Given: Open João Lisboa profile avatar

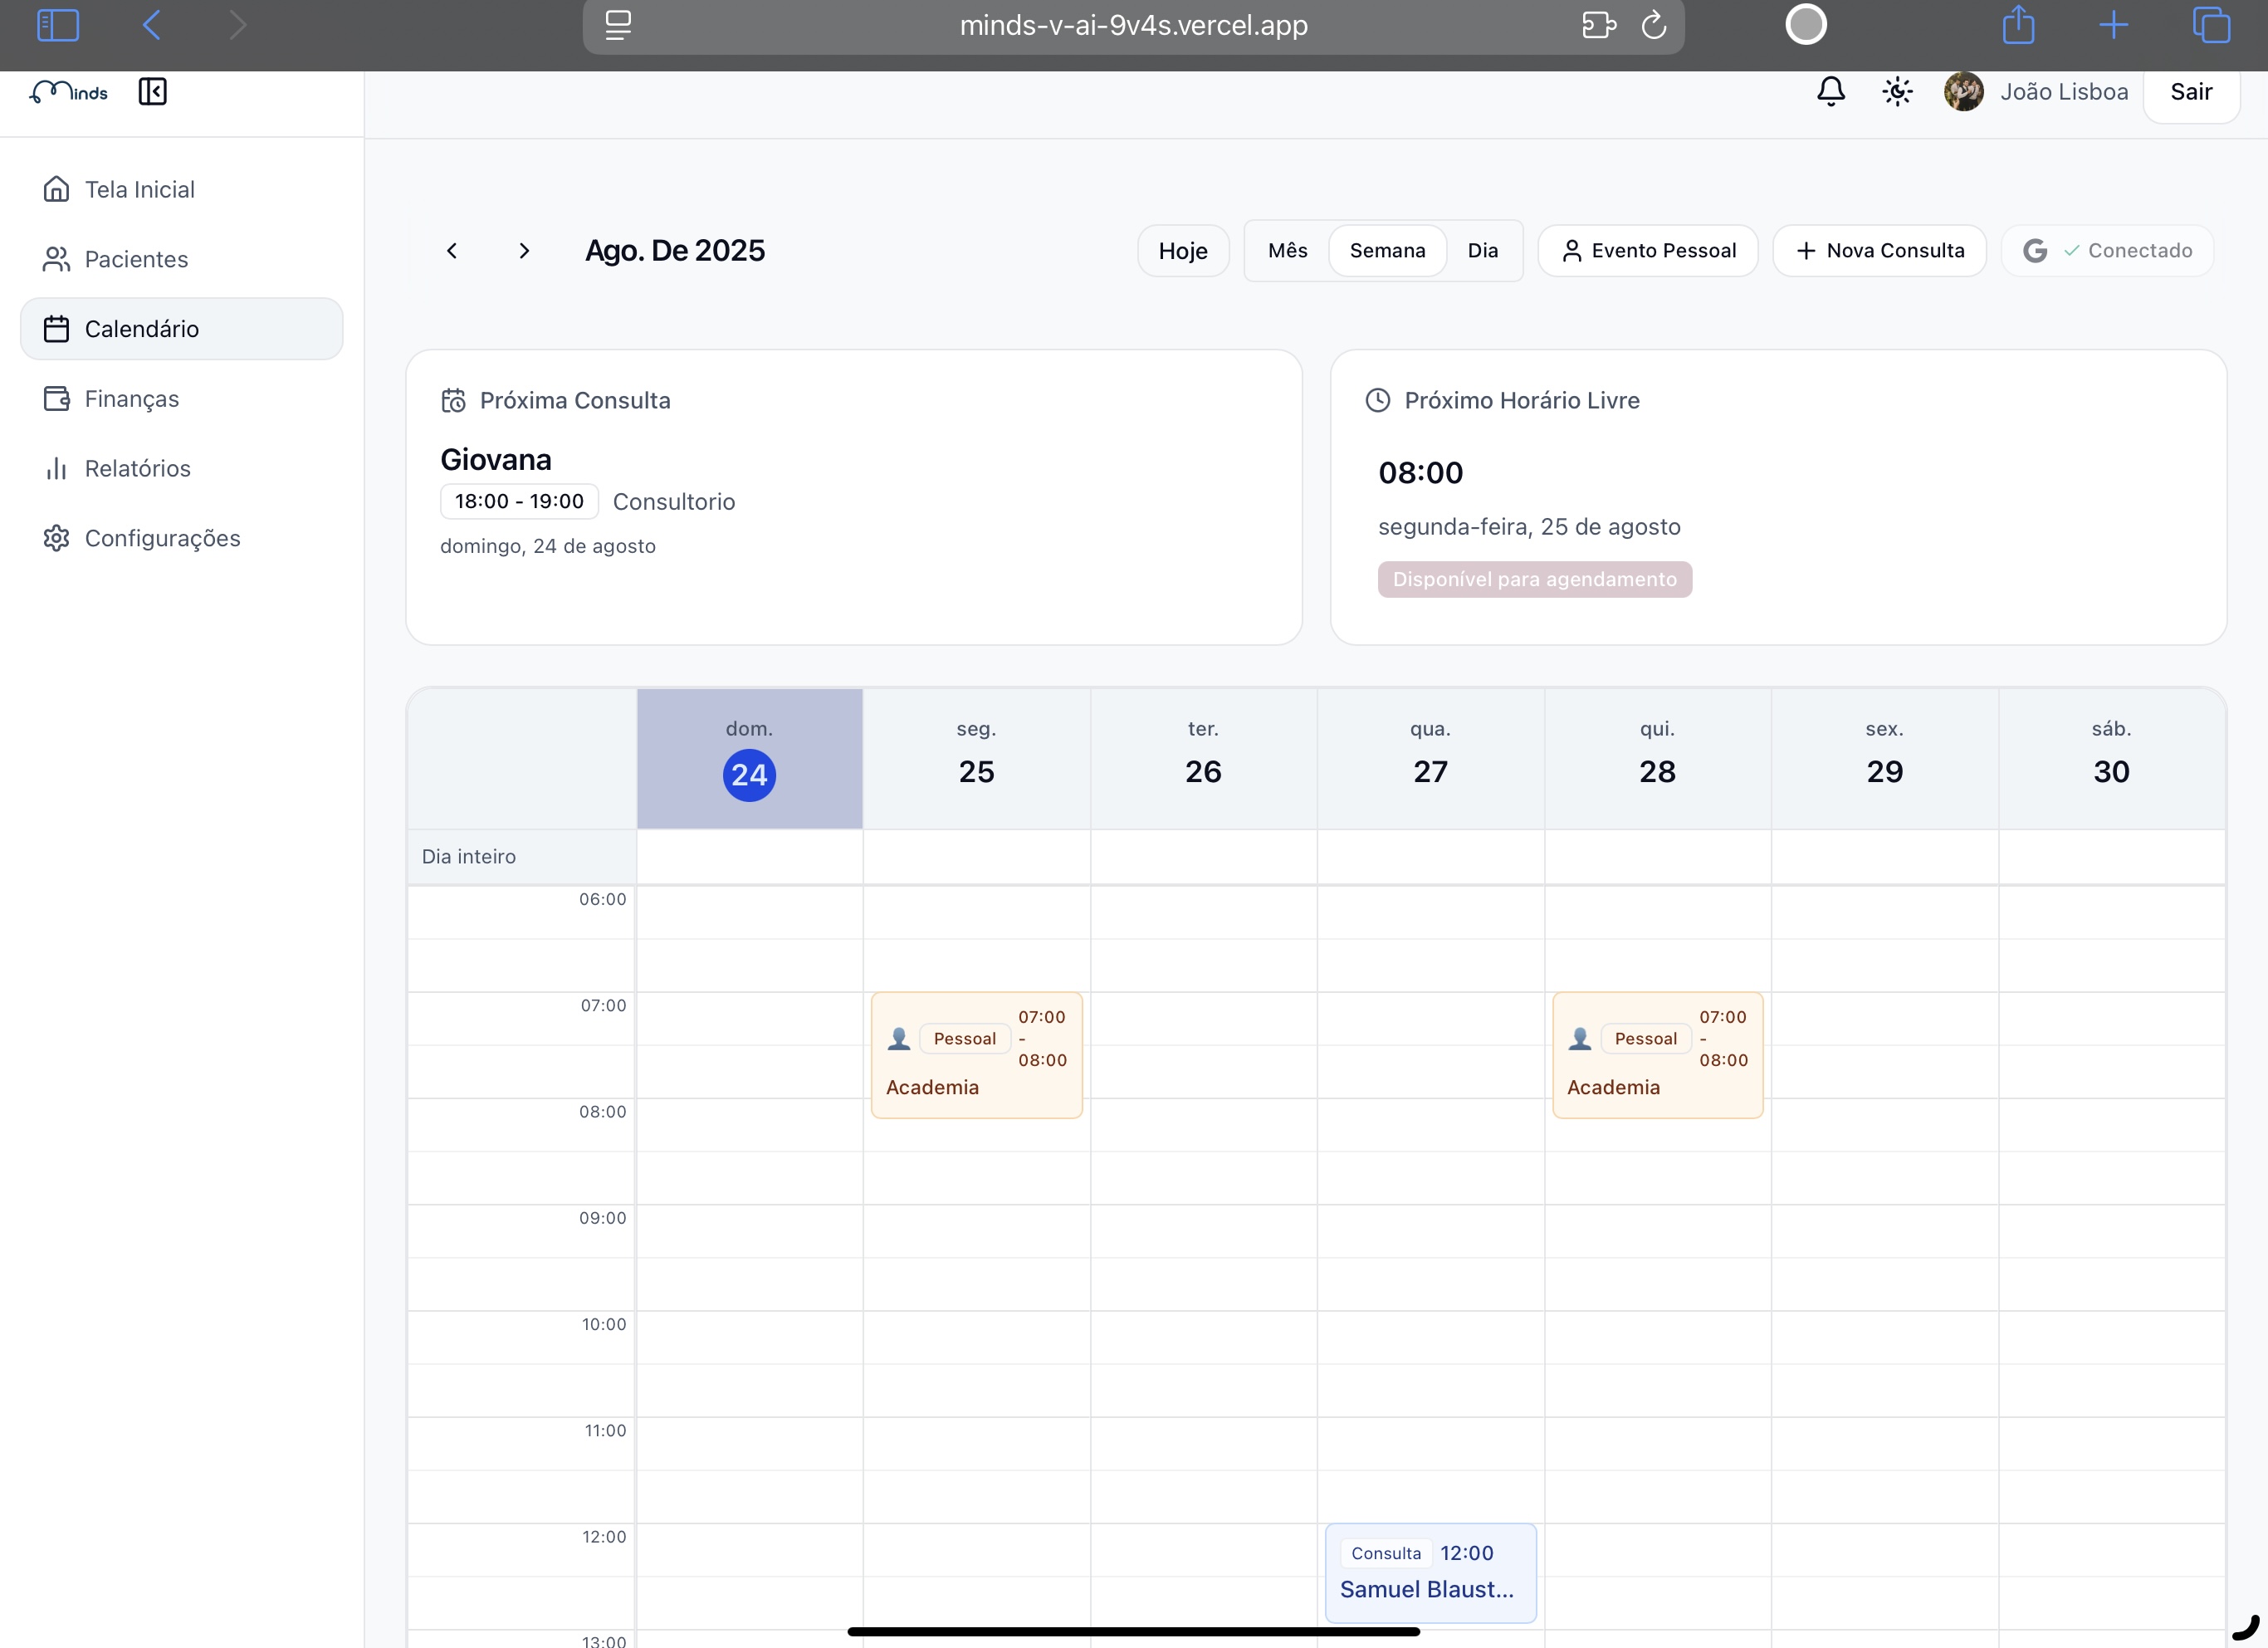Looking at the screenshot, I should (1964, 92).
